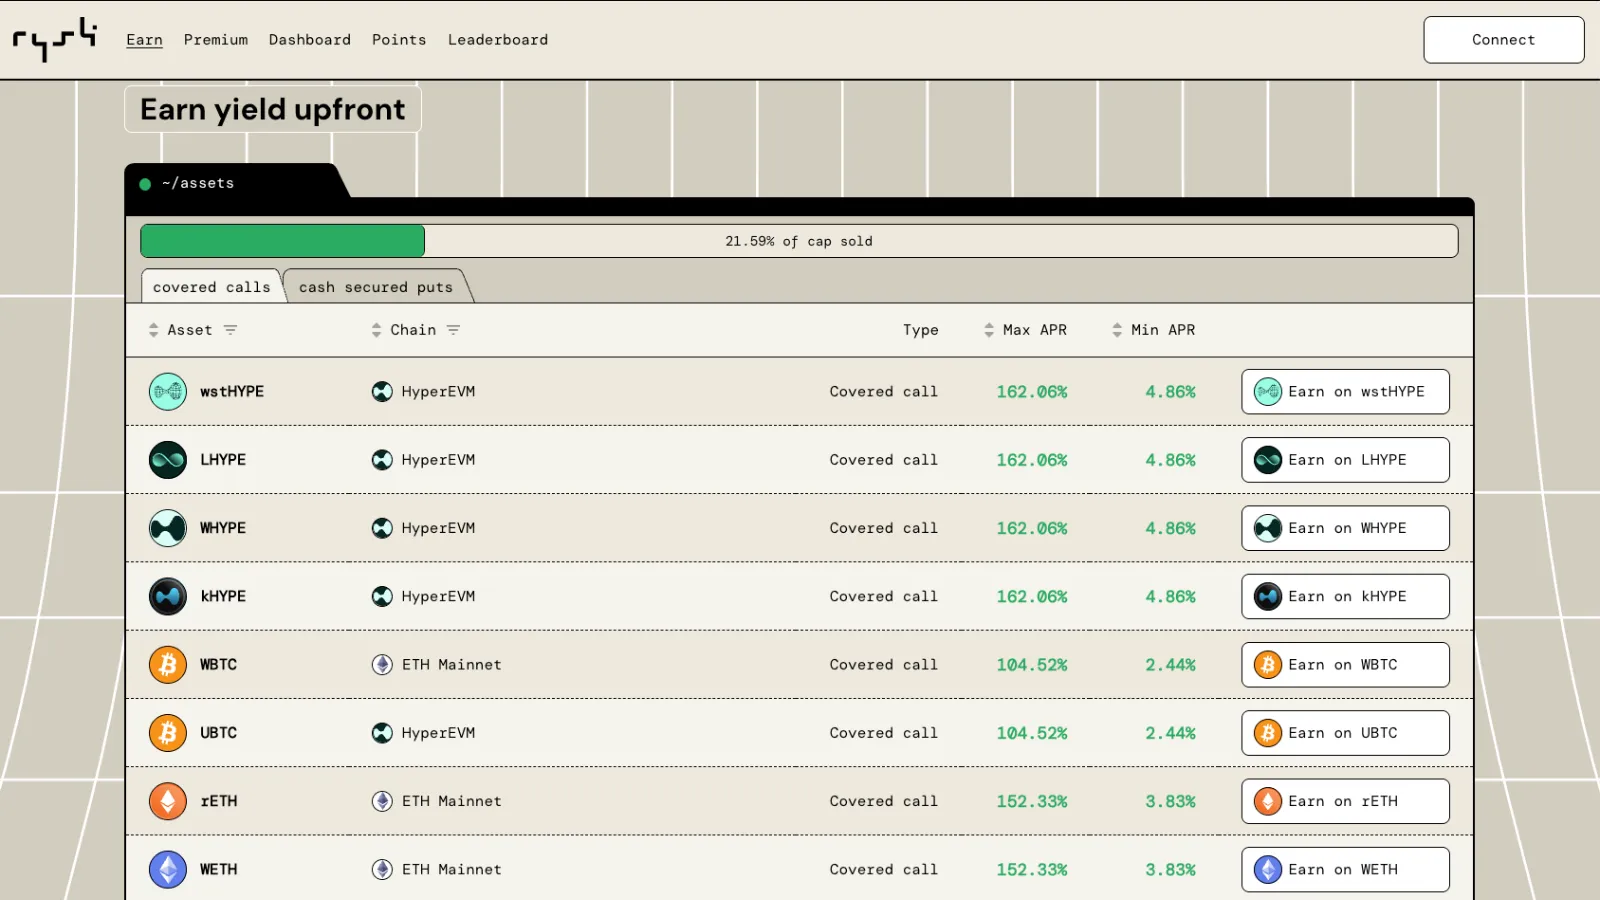Click Earn on wstHYPE button
The height and width of the screenshot is (900, 1600).
point(1346,392)
